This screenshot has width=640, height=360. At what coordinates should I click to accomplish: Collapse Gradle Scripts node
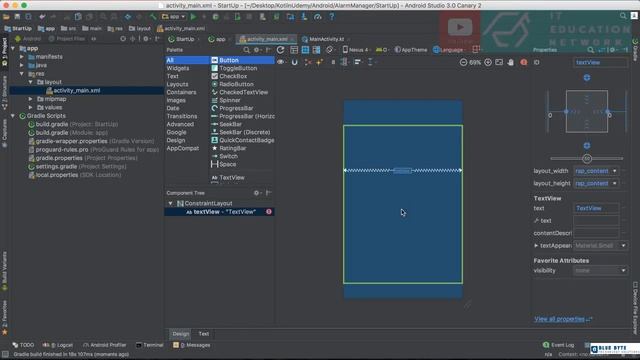tap(13, 116)
